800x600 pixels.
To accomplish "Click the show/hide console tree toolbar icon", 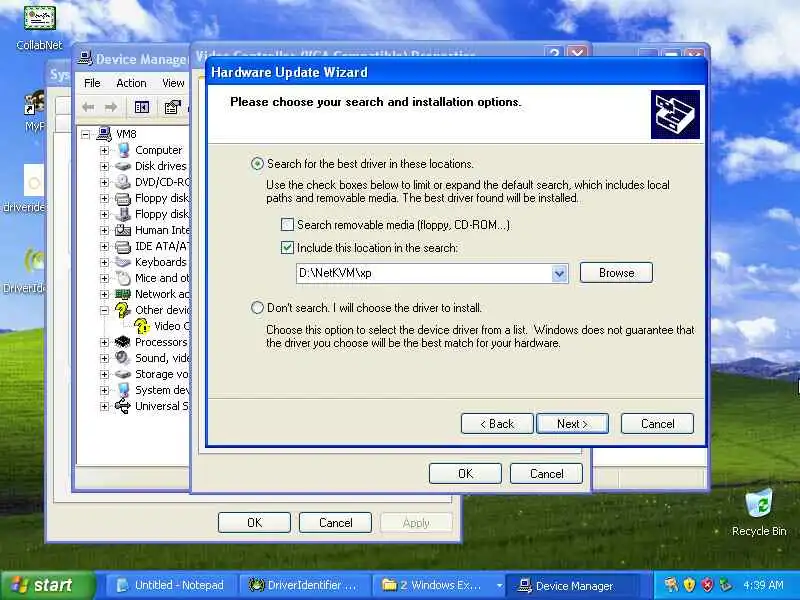I will coord(141,107).
